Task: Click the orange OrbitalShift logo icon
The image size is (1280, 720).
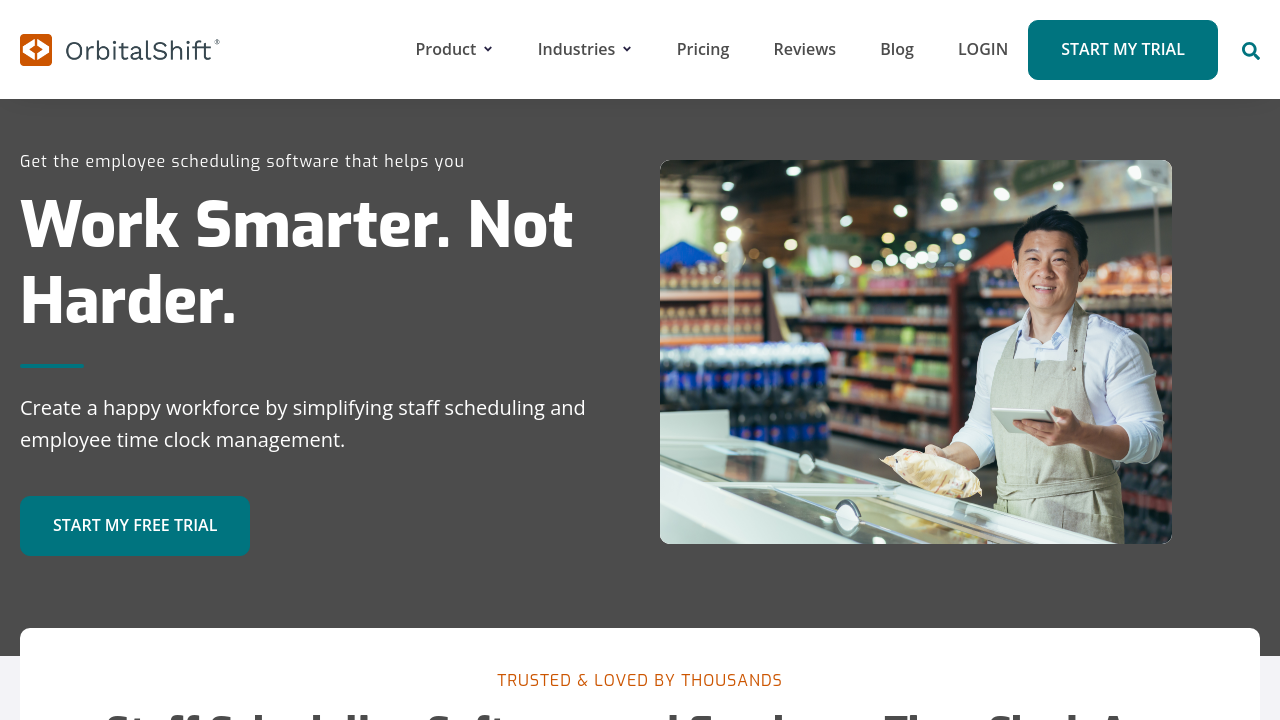Action: 36,50
